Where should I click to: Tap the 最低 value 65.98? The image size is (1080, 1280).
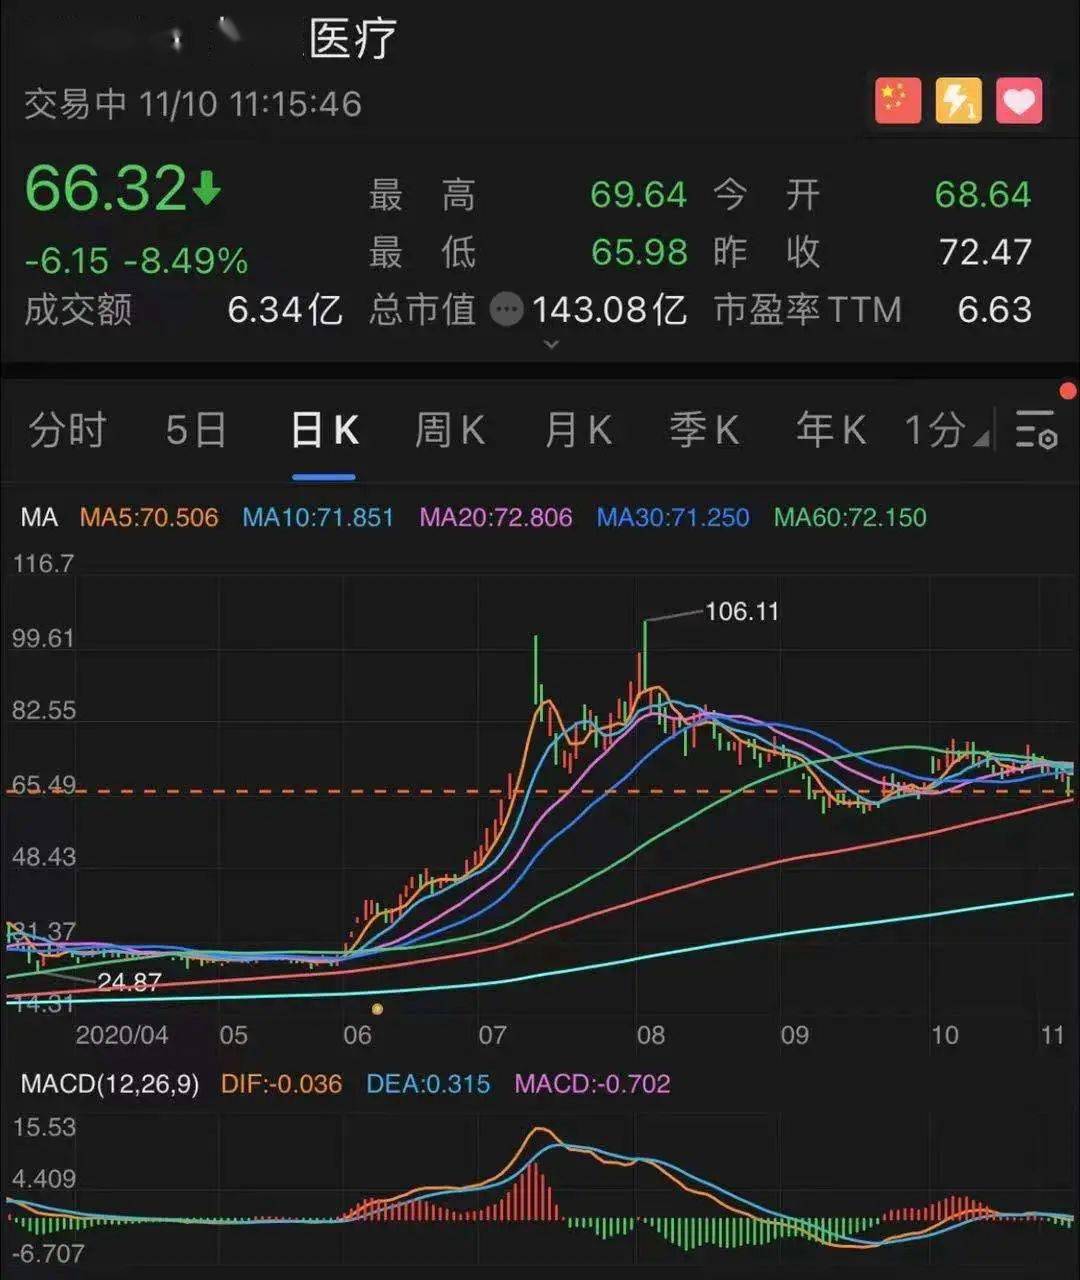click(x=639, y=252)
